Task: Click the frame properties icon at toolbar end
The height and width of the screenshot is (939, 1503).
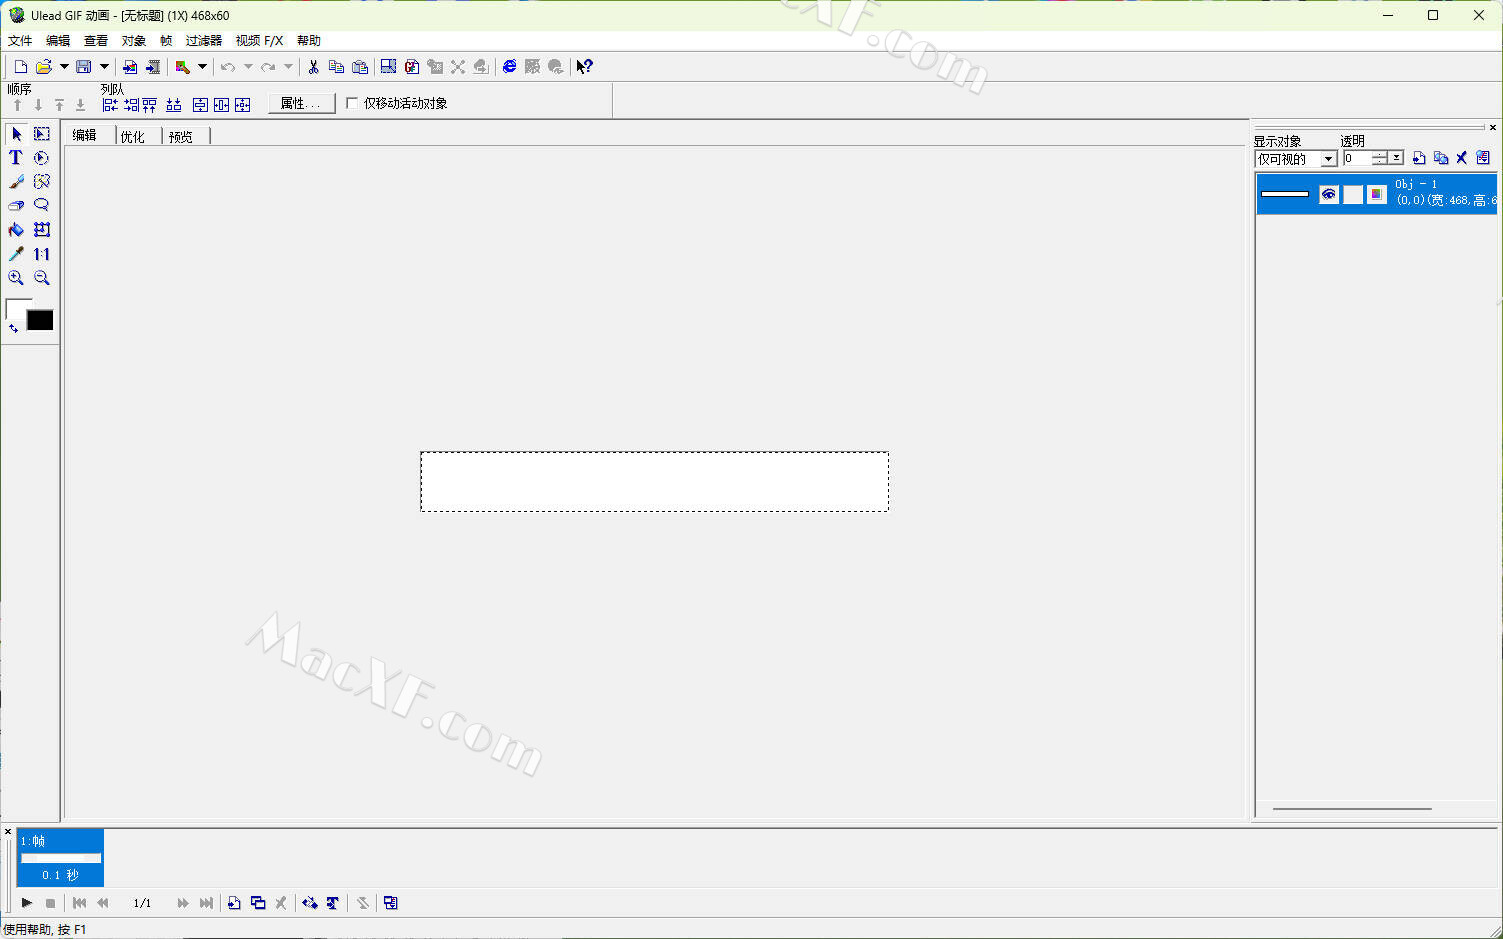Action: click(x=391, y=903)
